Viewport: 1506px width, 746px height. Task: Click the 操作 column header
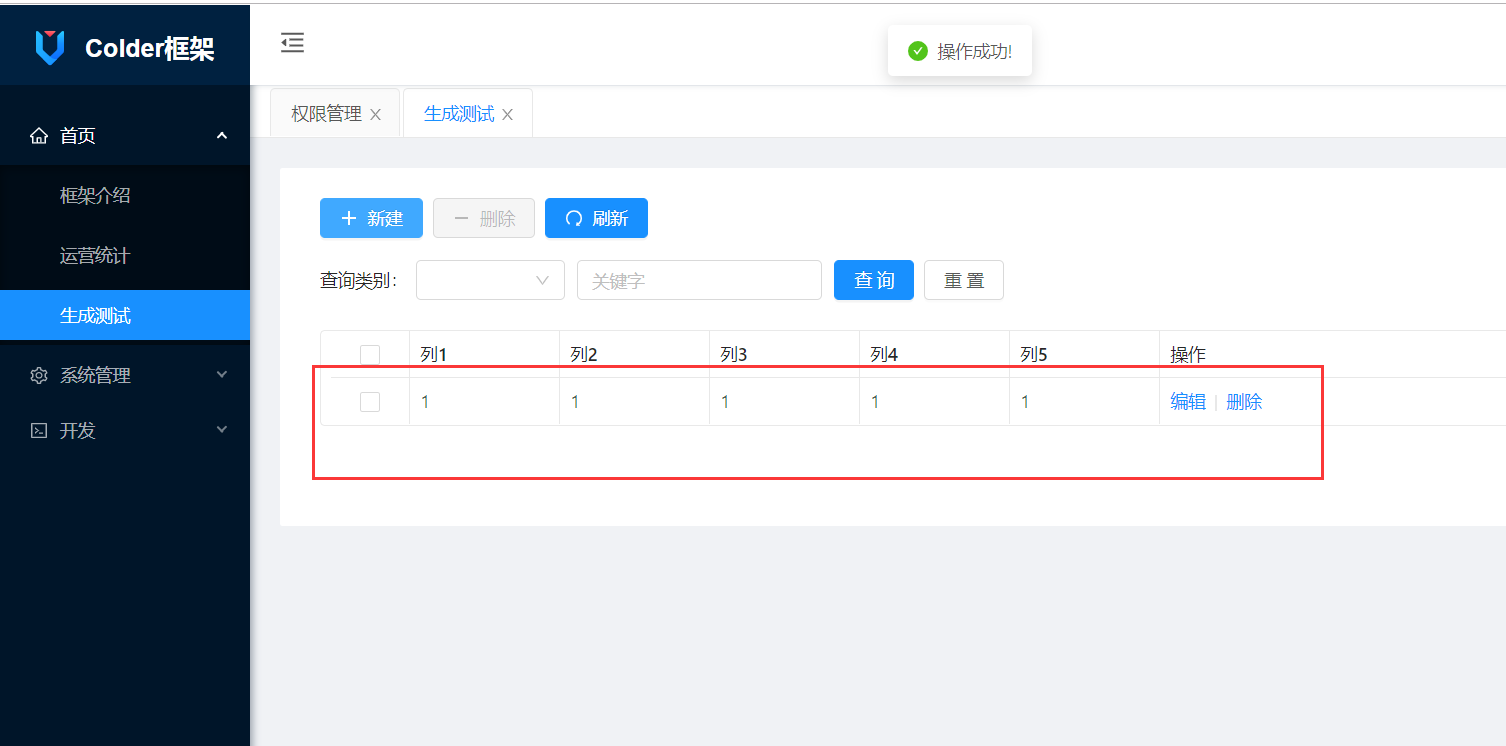pyautogui.click(x=1333, y=354)
